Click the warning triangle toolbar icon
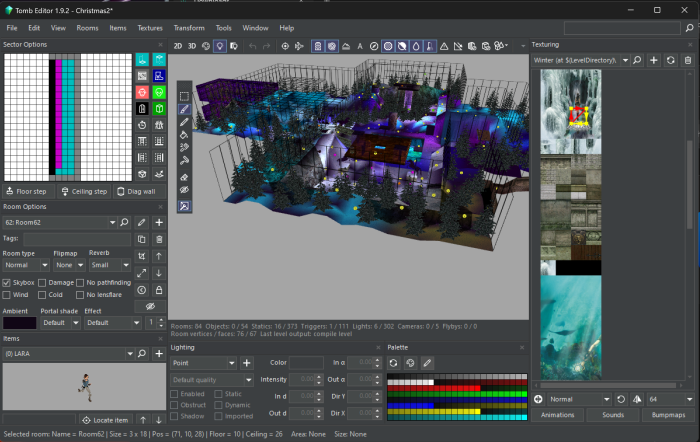Viewport: 700px width, 442px height. coord(444,46)
